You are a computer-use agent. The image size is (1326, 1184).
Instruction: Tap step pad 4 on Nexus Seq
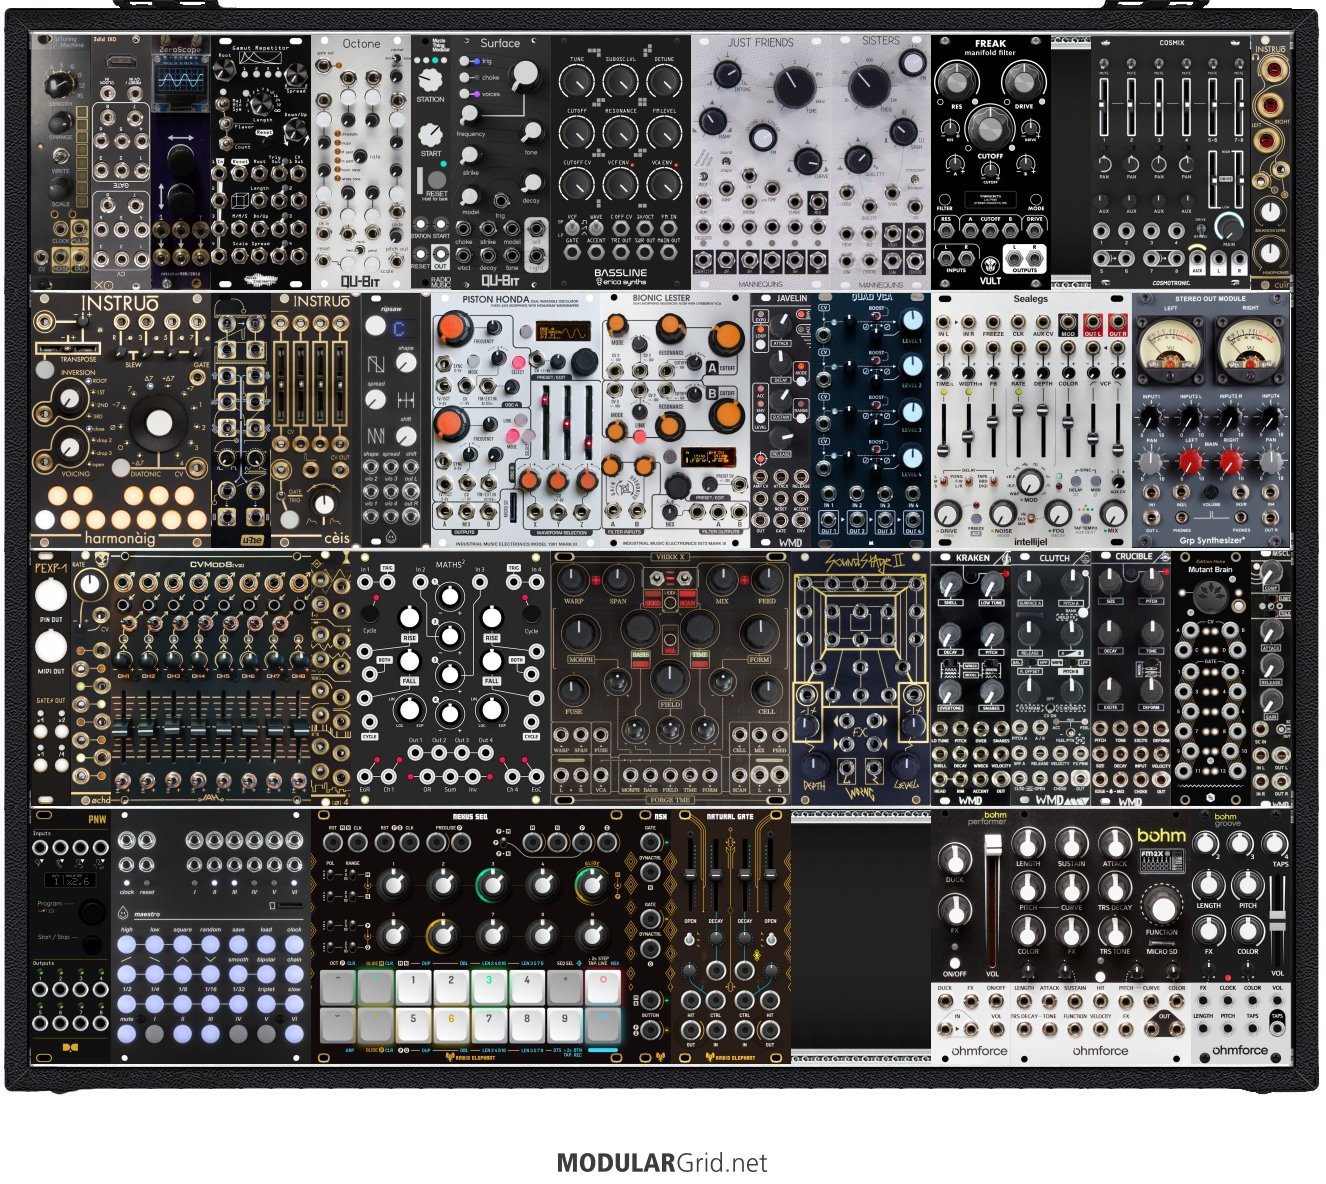527,987
